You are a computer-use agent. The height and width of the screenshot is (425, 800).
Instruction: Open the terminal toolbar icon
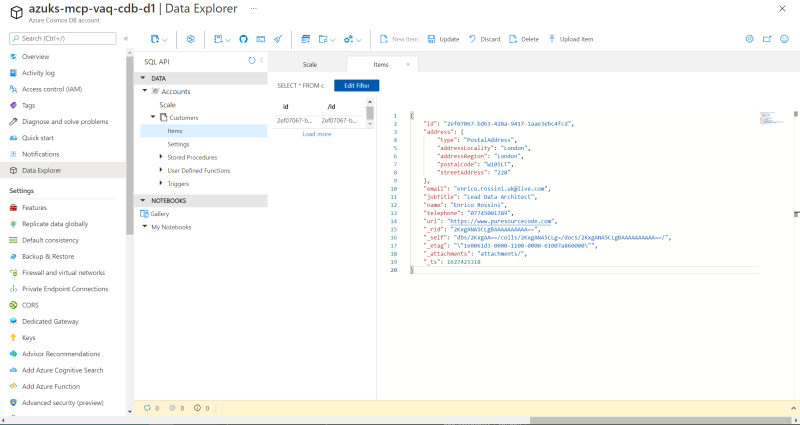pos(261,39)
